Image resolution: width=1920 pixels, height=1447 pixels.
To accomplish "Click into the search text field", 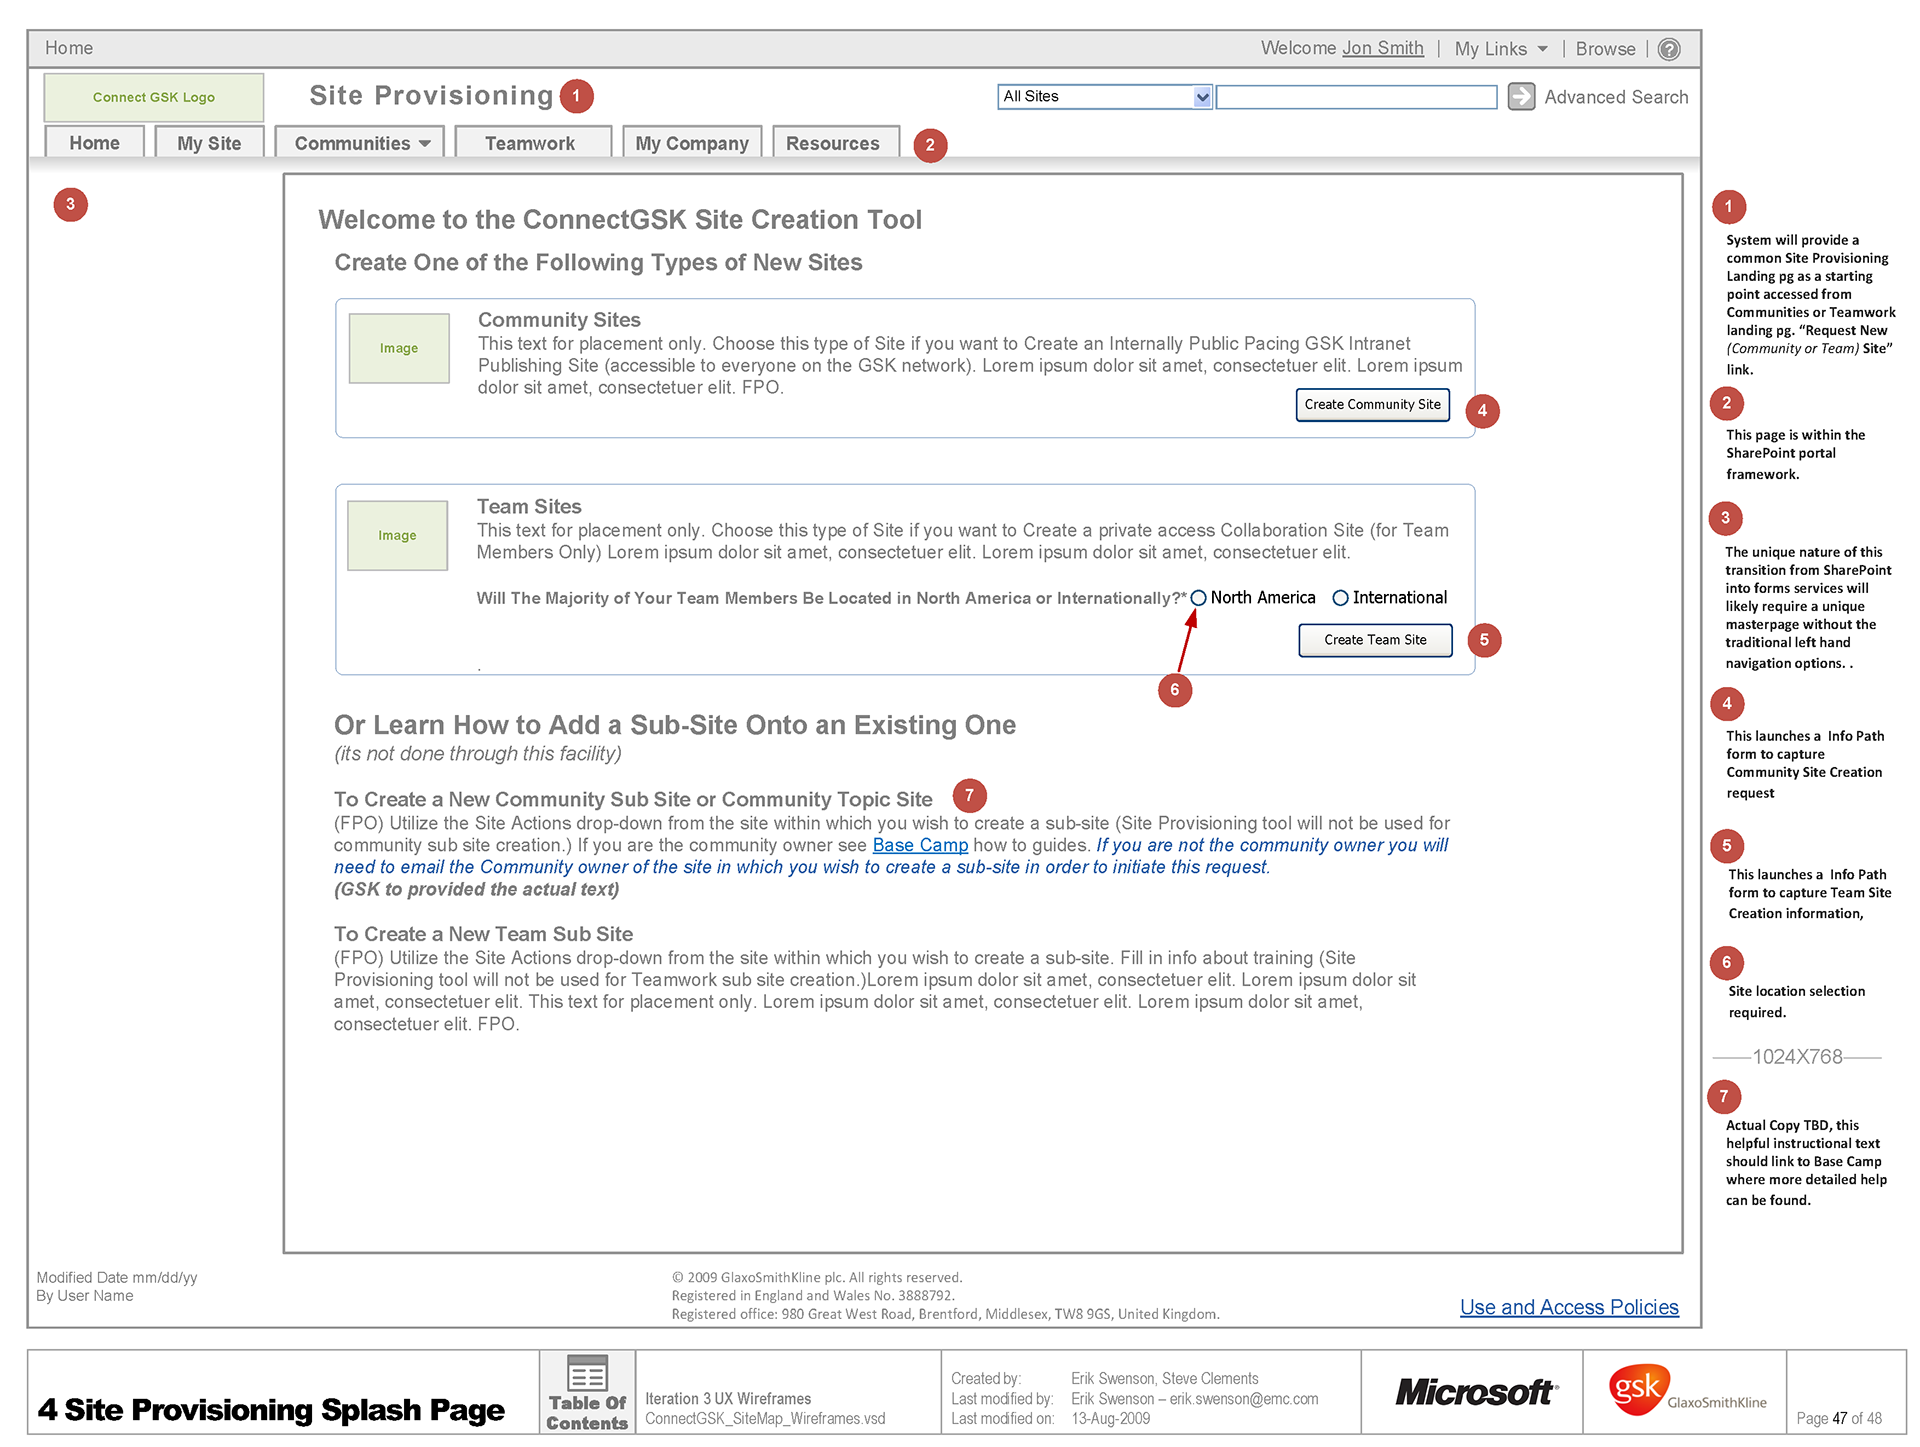I will [x=1356, y=97].
